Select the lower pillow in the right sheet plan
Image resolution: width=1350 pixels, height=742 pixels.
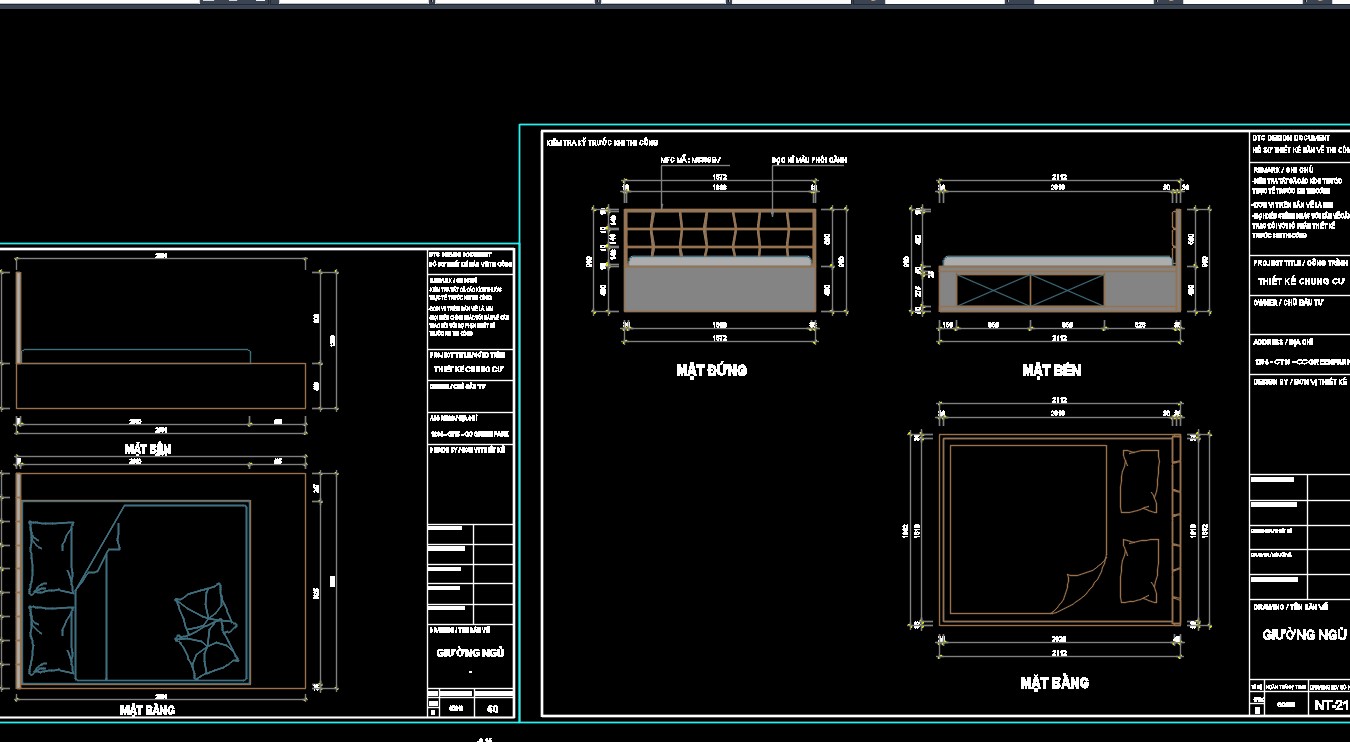pos(1141,572)
